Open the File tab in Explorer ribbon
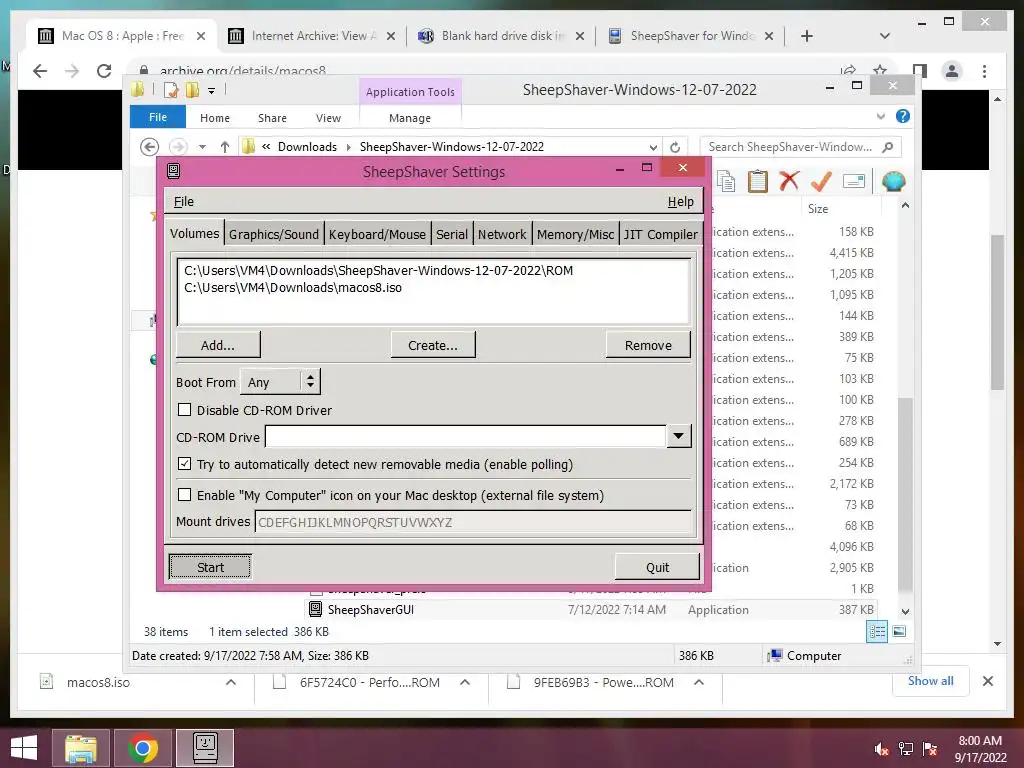Viewport: 1024px width, 768px height. point(158,118)
